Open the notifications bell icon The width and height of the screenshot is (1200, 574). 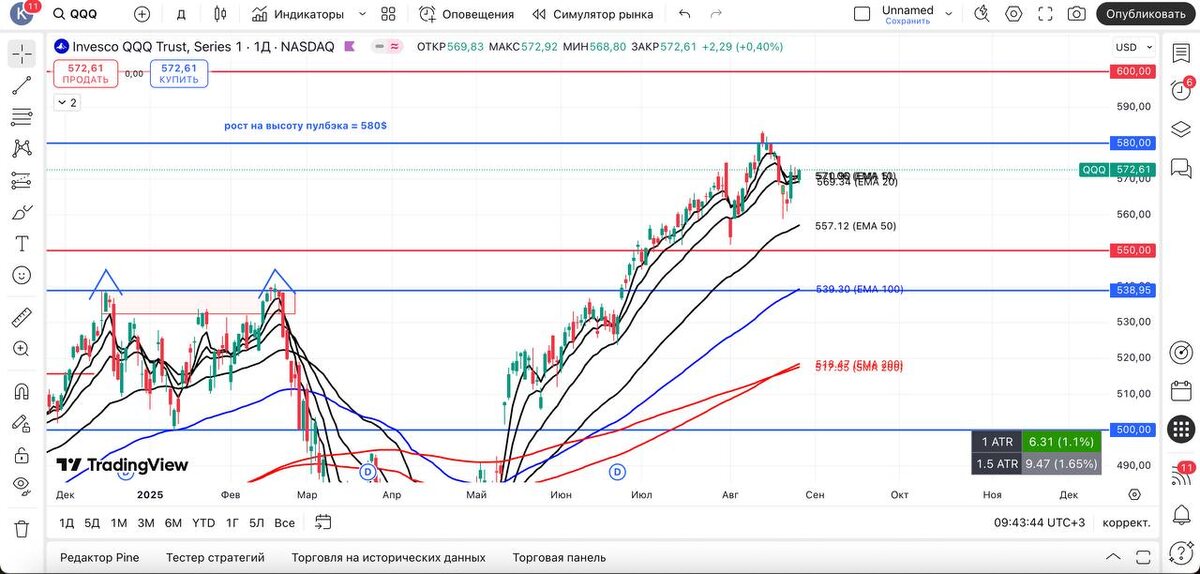(1180, 516)
